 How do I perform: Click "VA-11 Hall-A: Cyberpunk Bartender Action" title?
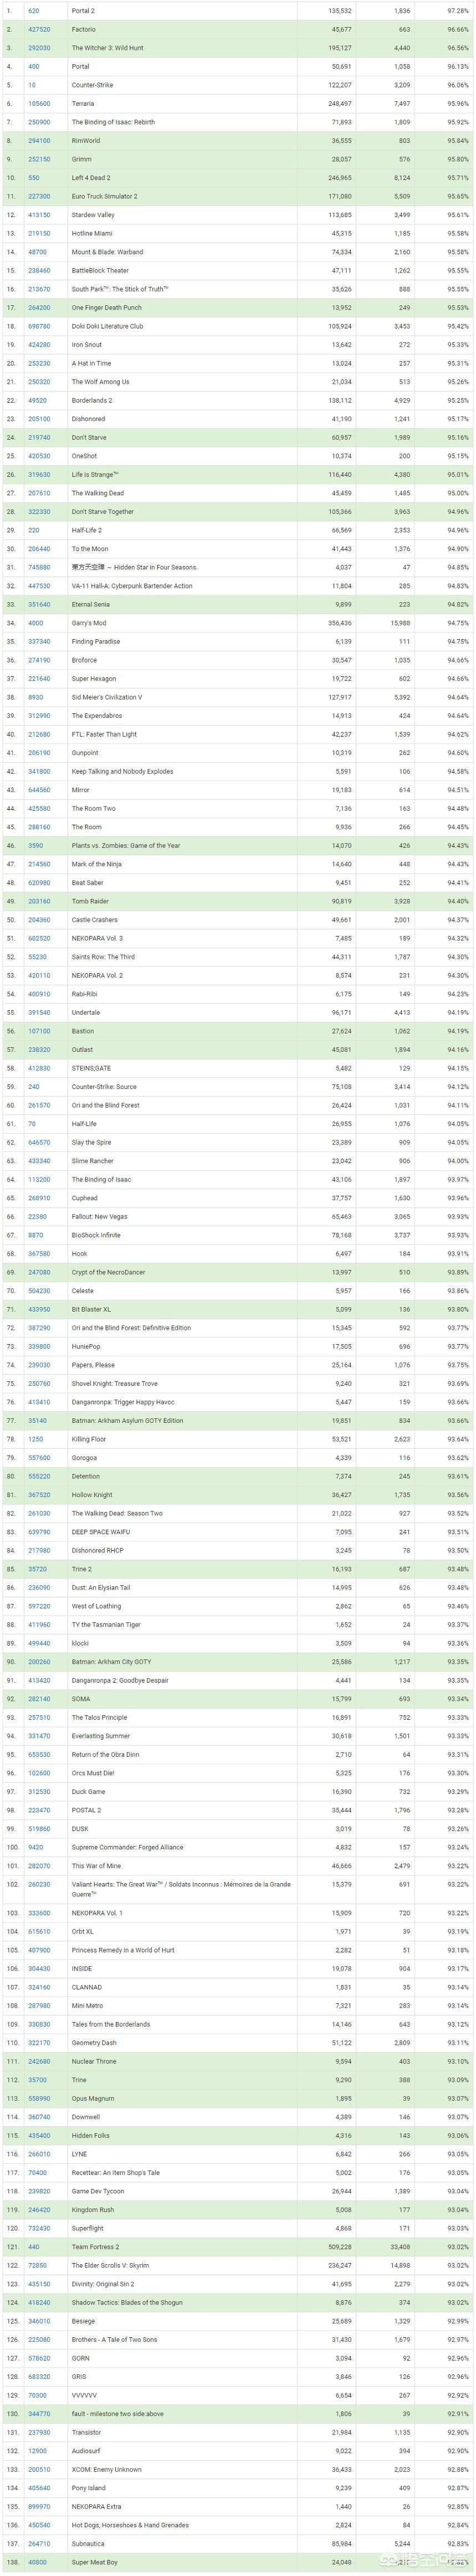[x=131, y=586]
